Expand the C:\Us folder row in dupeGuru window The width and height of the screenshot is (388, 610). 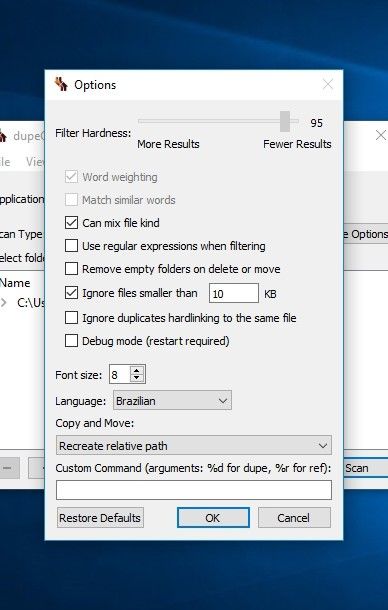pyautogui.click(x=4, y=303)
